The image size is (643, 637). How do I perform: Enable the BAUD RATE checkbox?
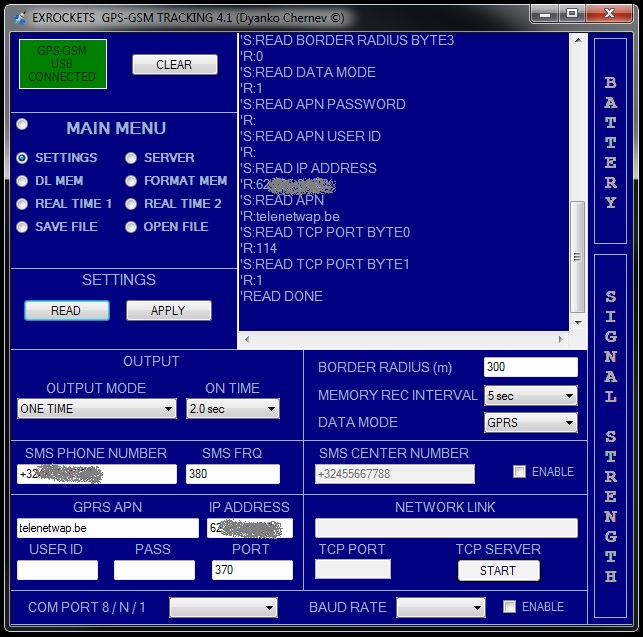point(509,607)
